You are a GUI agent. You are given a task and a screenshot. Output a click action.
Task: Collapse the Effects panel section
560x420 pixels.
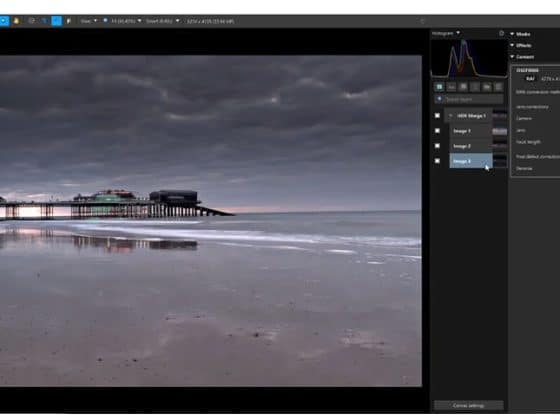(x=512, y=45)
